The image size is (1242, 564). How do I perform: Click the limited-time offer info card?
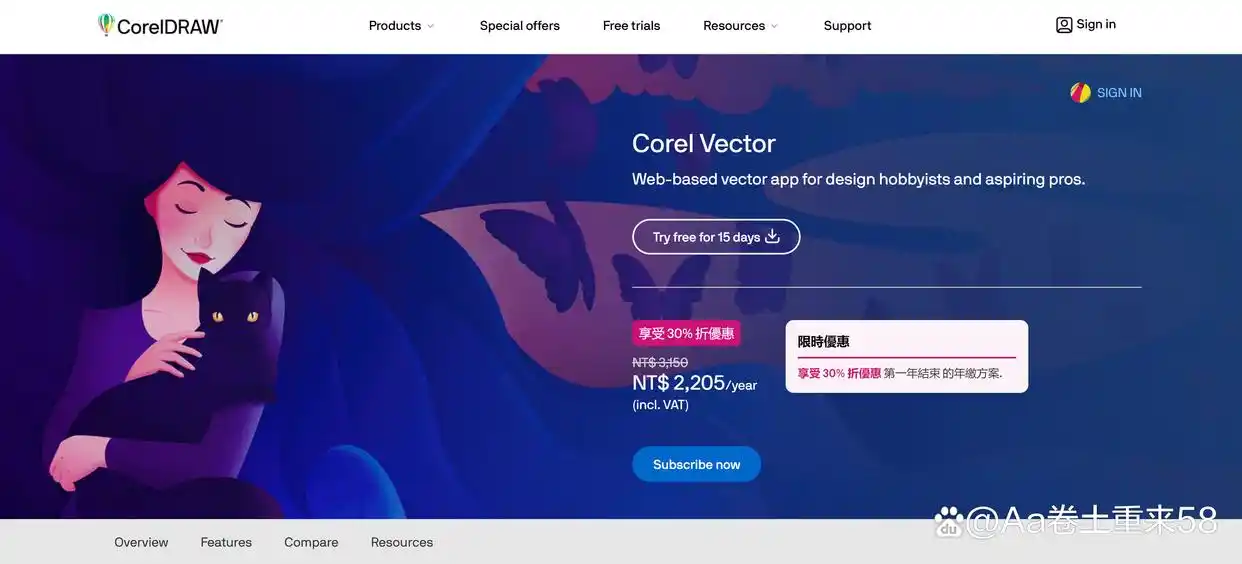coord(906,356)
